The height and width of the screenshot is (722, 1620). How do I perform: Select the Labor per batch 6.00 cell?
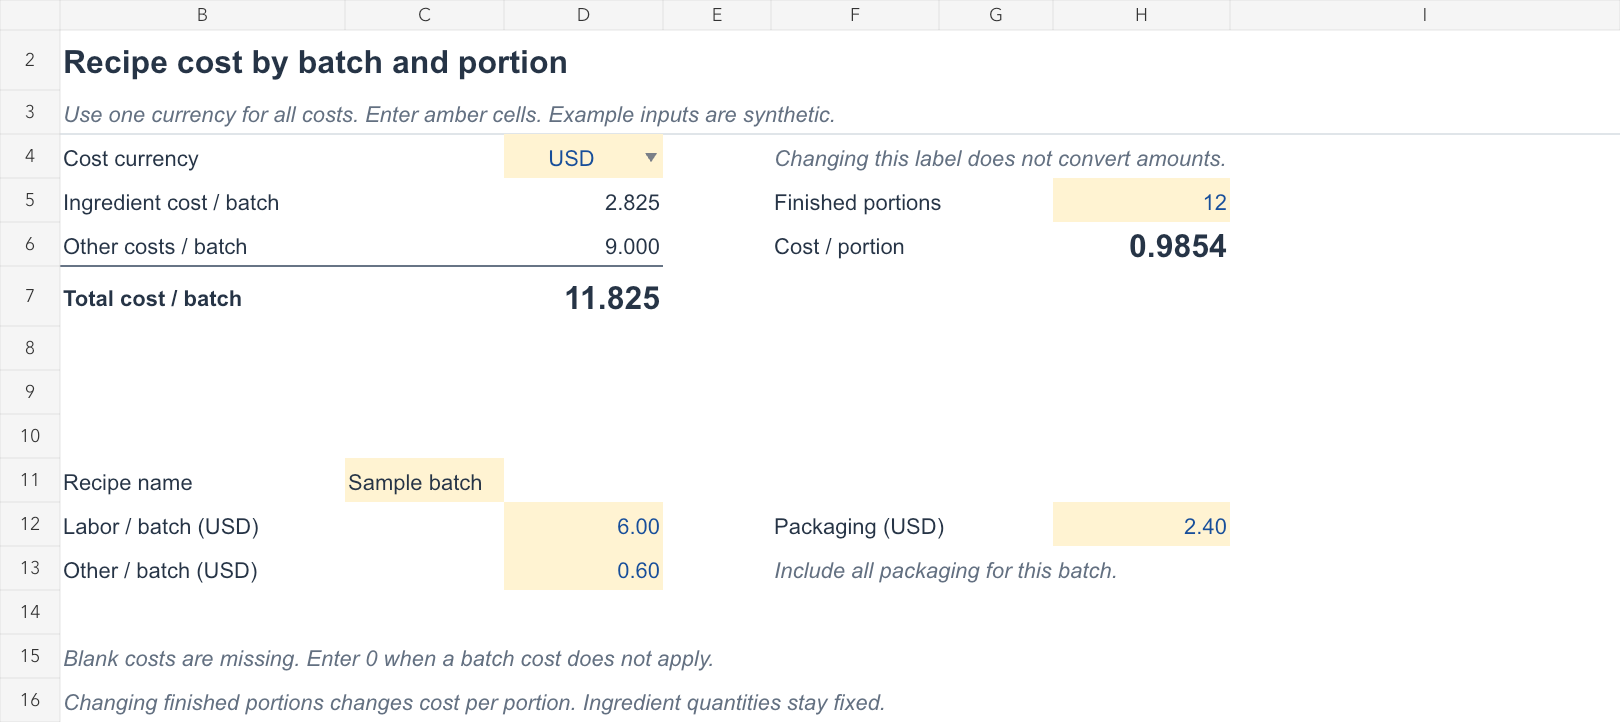point(583,526)
